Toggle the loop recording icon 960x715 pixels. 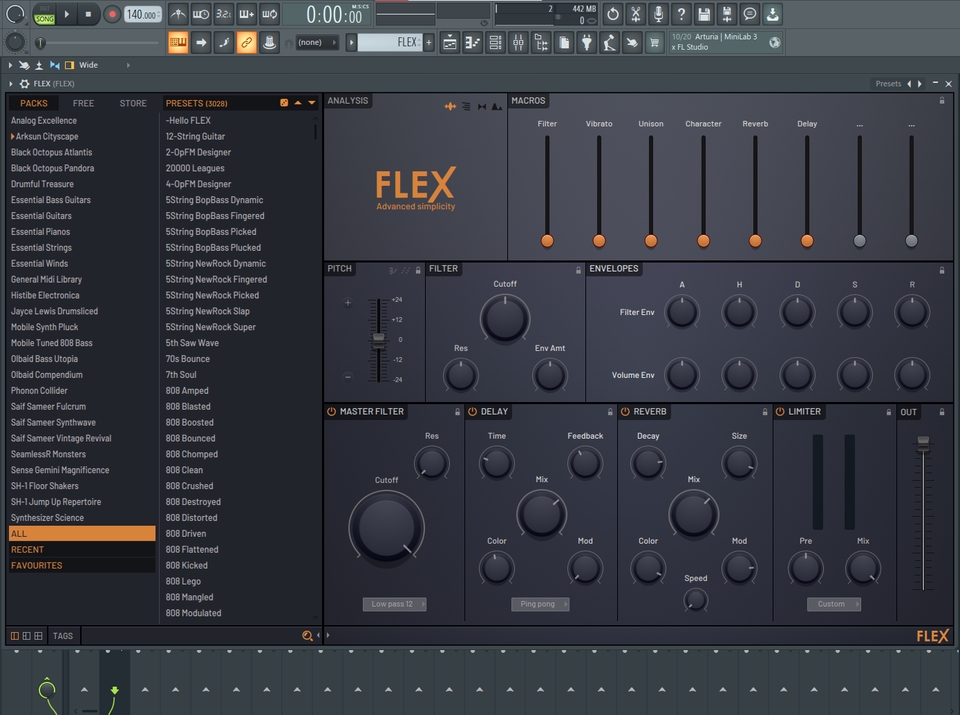point(269,13)
